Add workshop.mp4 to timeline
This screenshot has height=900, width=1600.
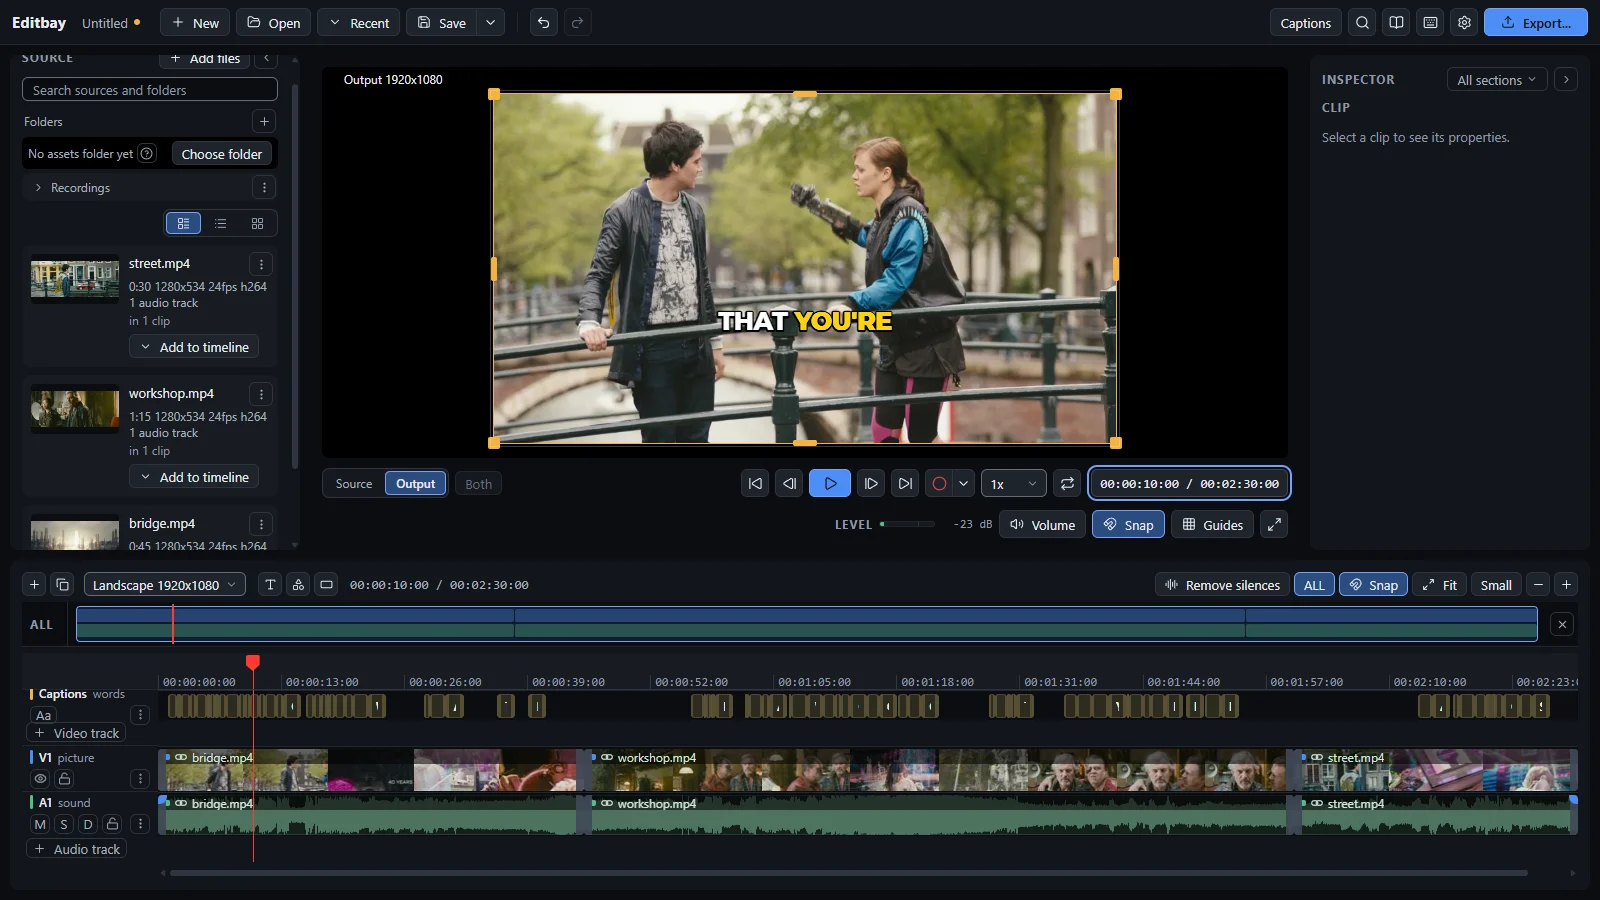[x=194, y=477]
